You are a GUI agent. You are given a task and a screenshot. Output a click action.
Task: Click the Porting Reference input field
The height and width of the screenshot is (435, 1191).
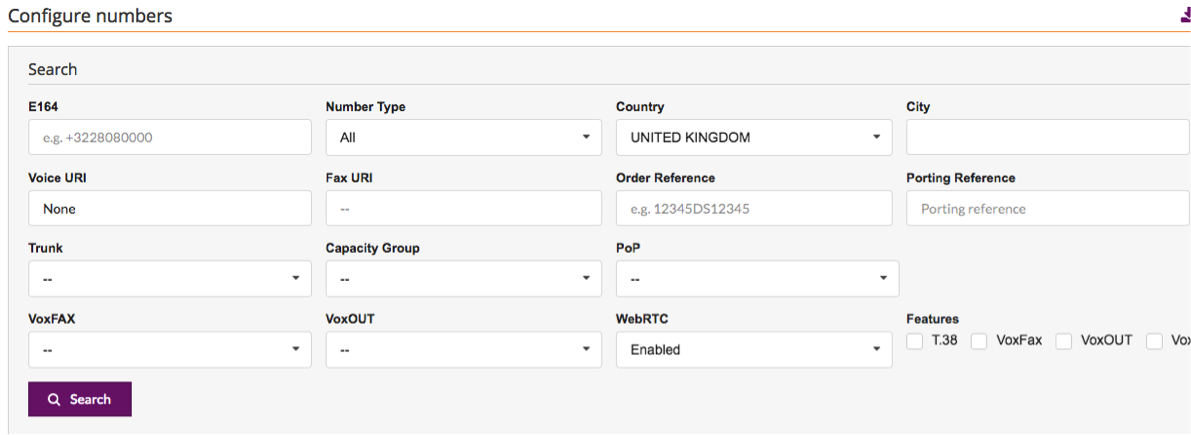(1048, 208)
